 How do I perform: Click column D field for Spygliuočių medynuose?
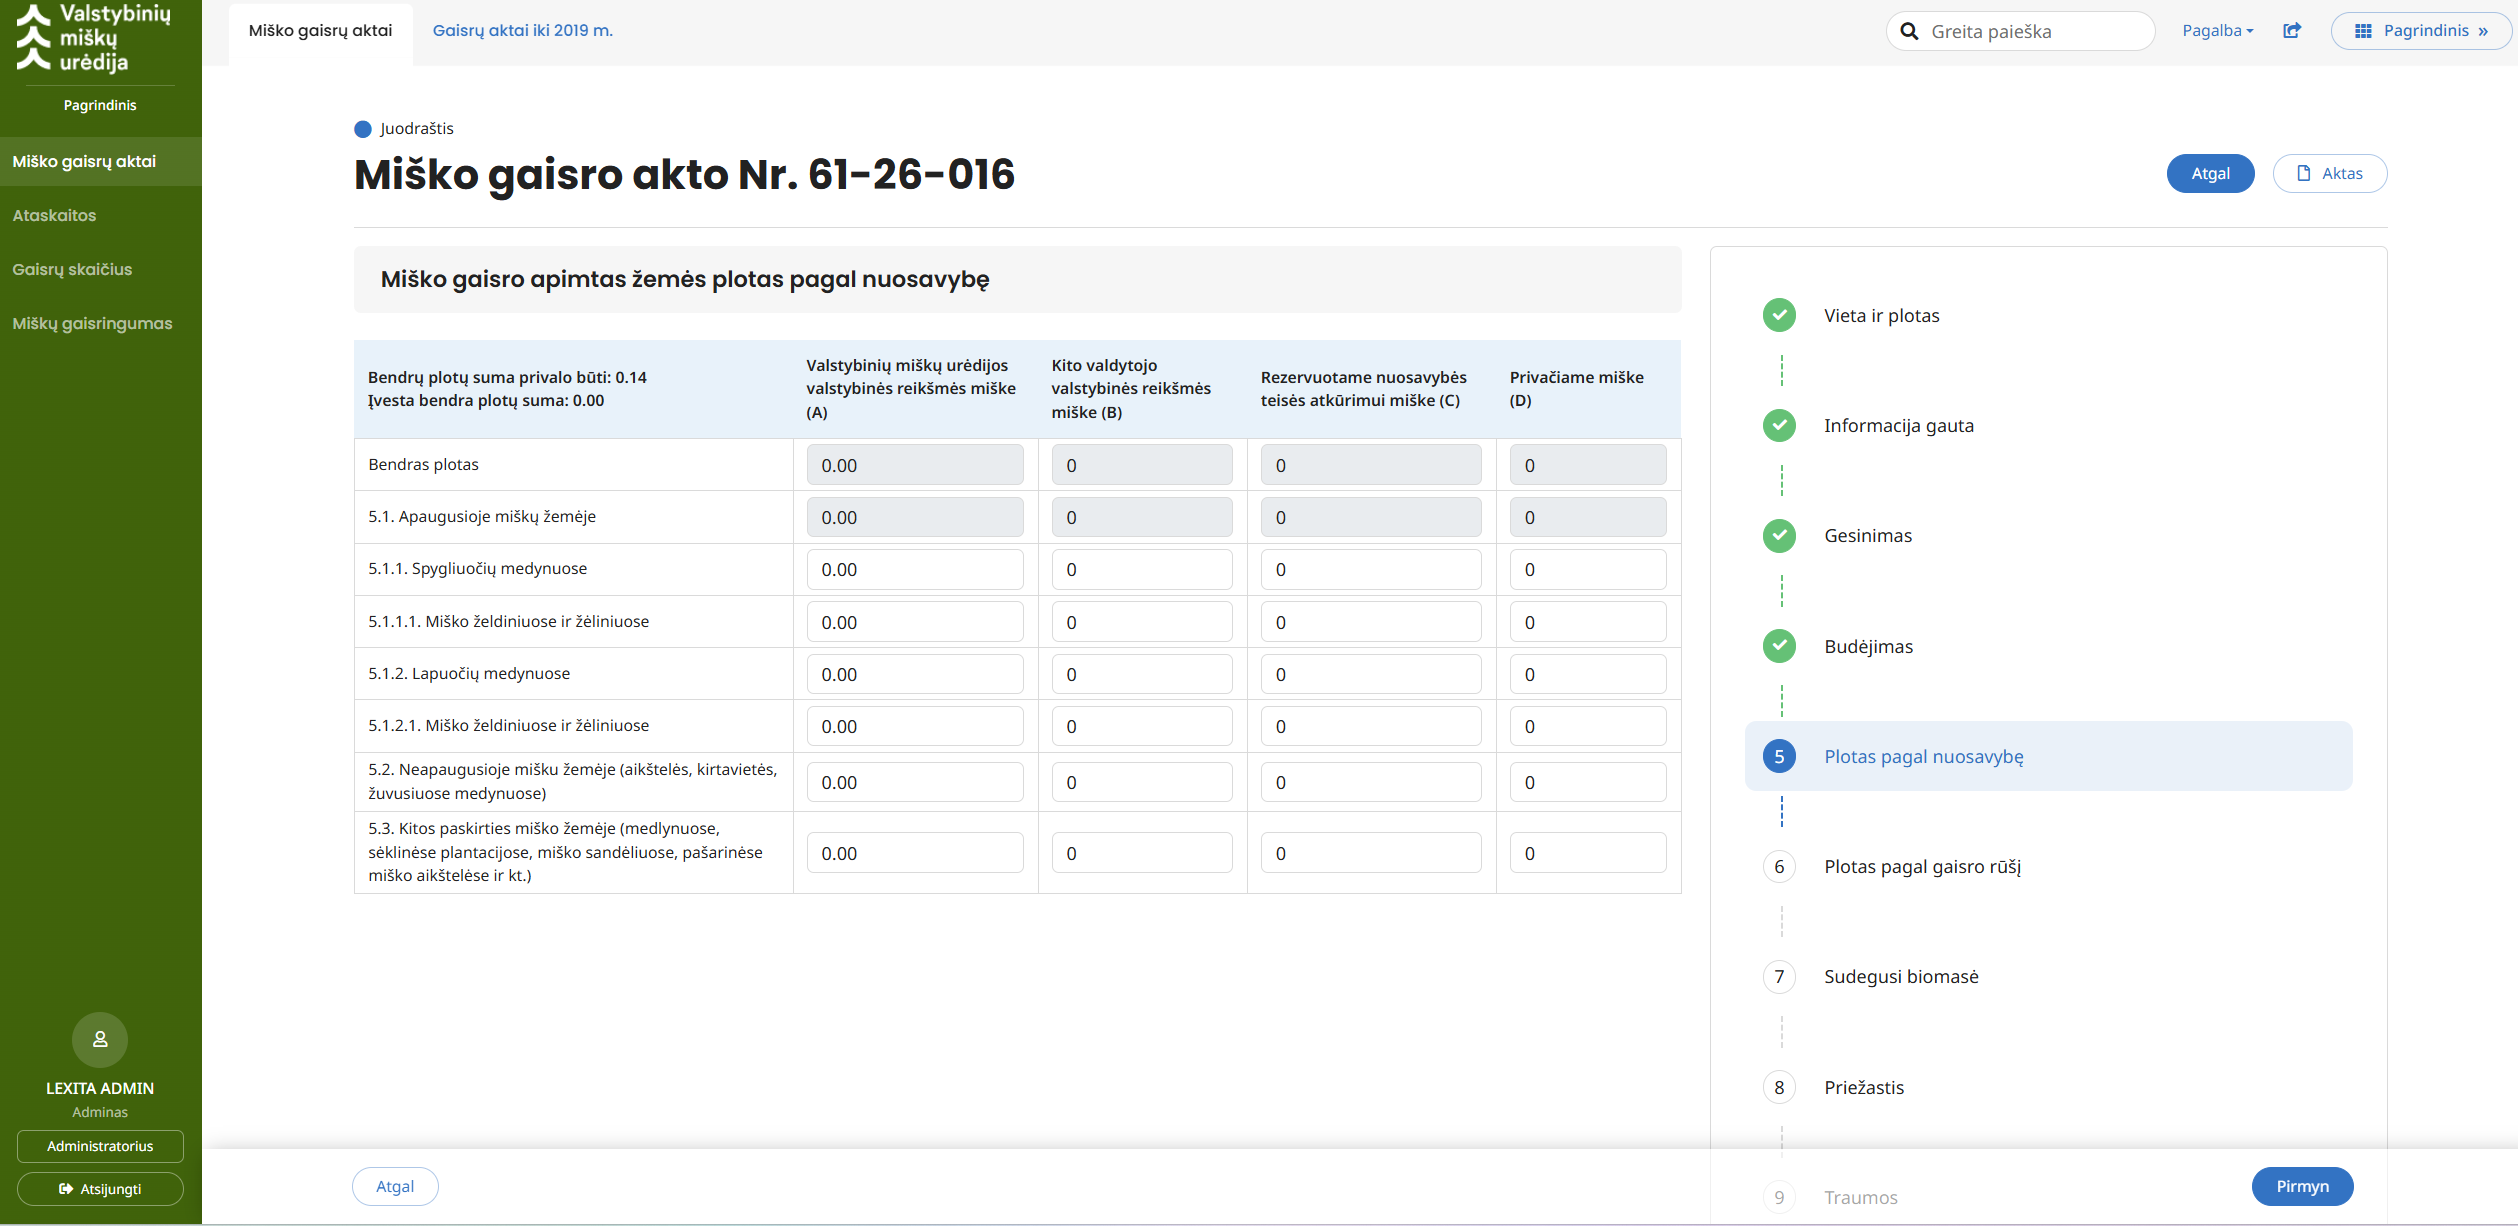point(1588,569)
